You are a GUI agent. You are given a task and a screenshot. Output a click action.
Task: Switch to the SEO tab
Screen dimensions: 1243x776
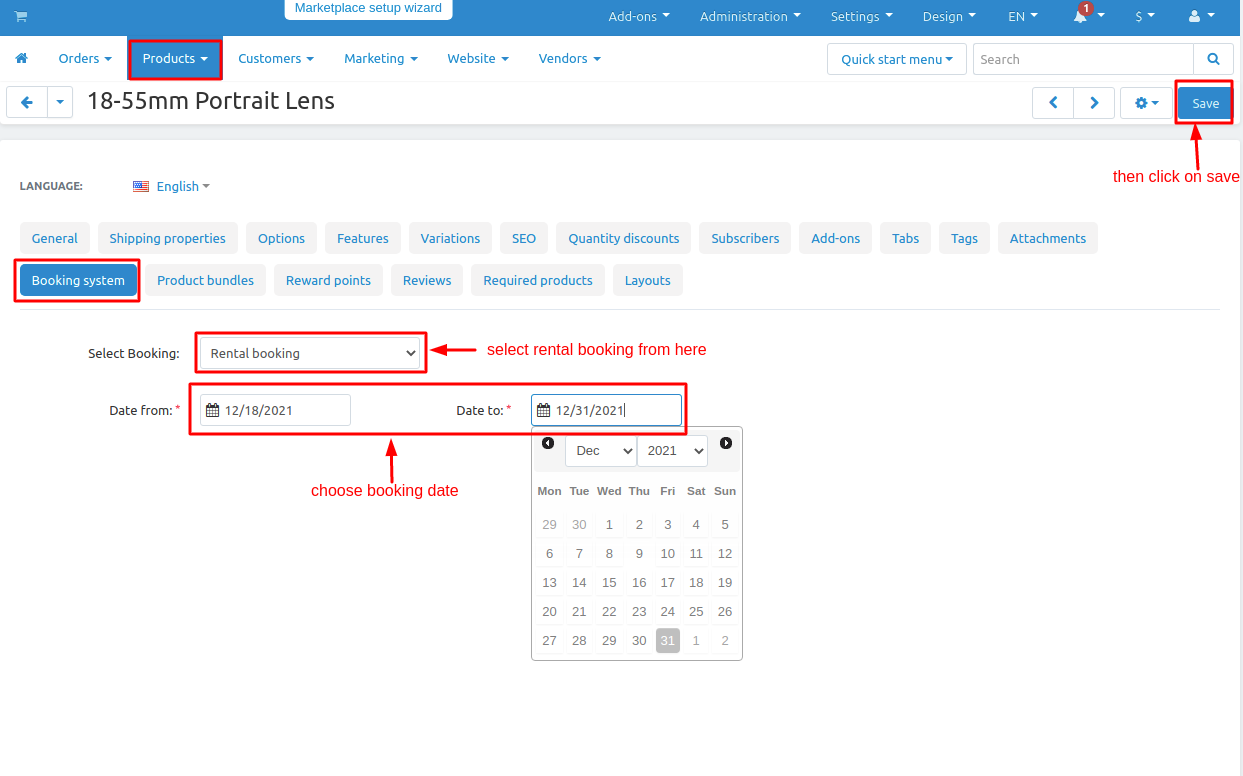pos(524,238)
